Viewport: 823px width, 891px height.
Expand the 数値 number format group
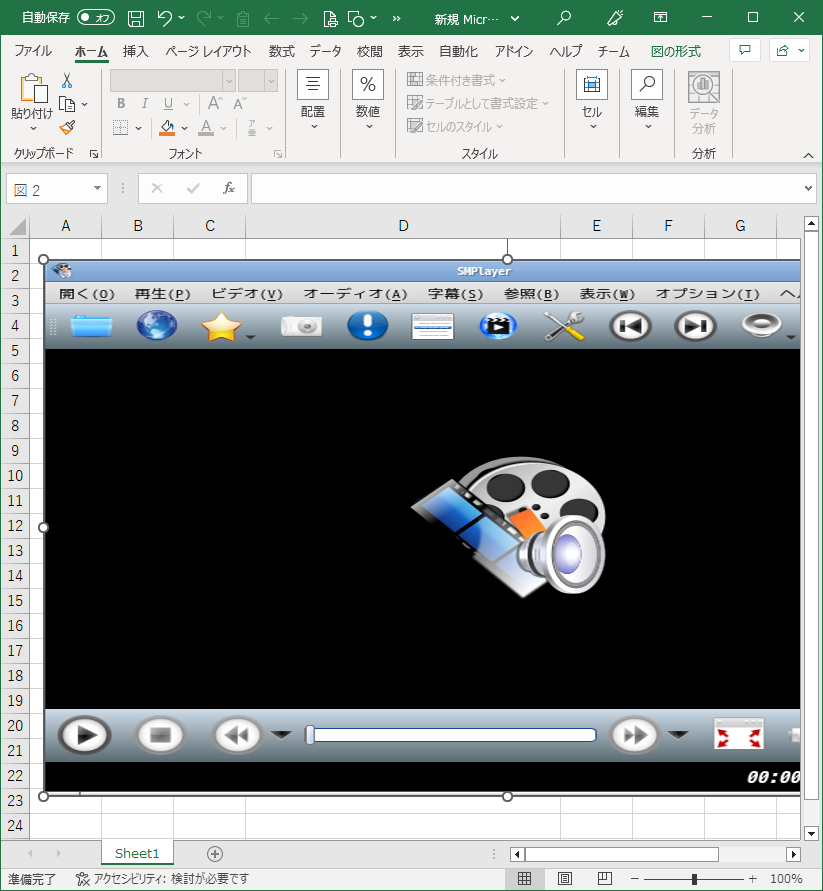pos(368,100)
